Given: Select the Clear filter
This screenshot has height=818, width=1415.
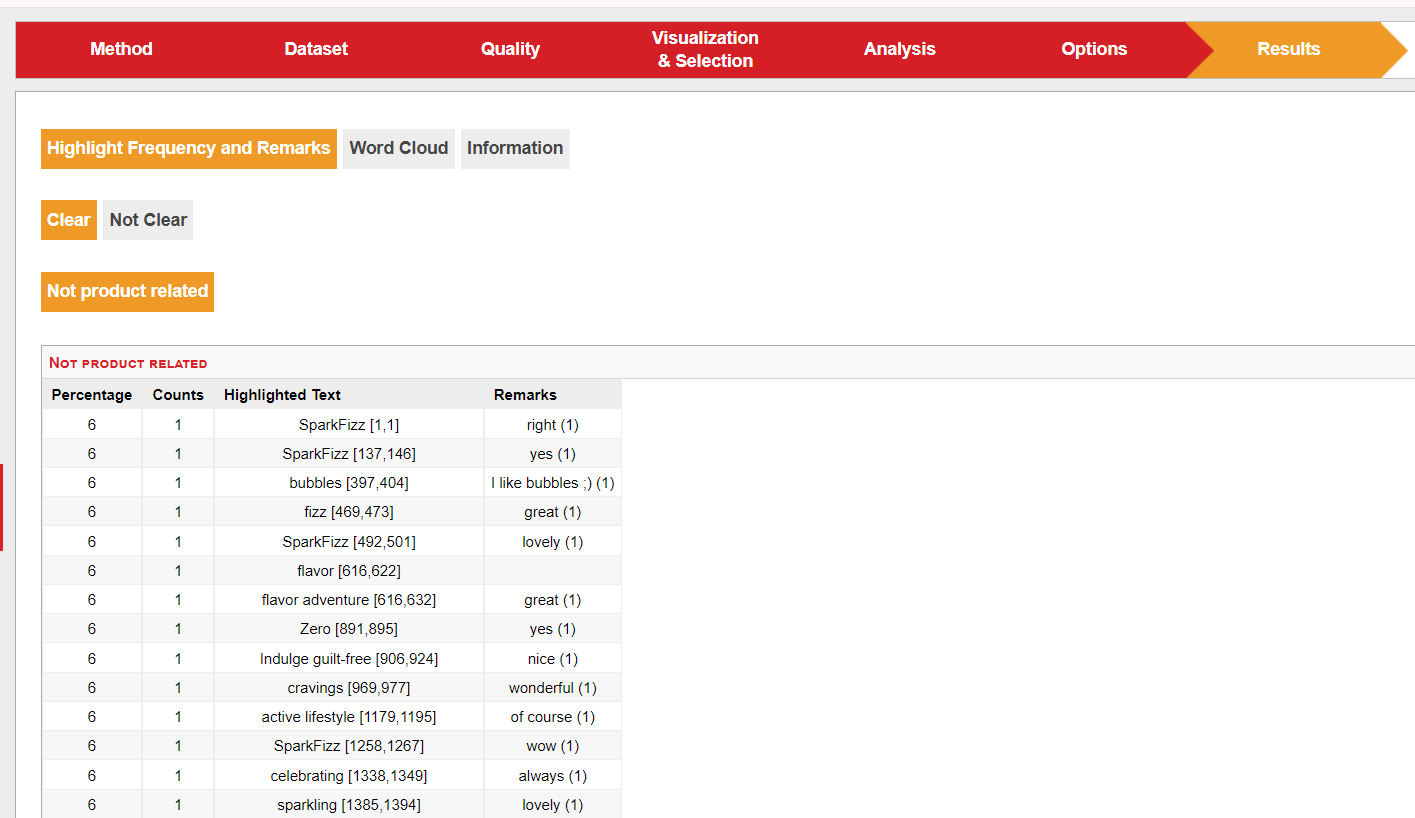Looking at the screenshot, I should tap(68, 220).
